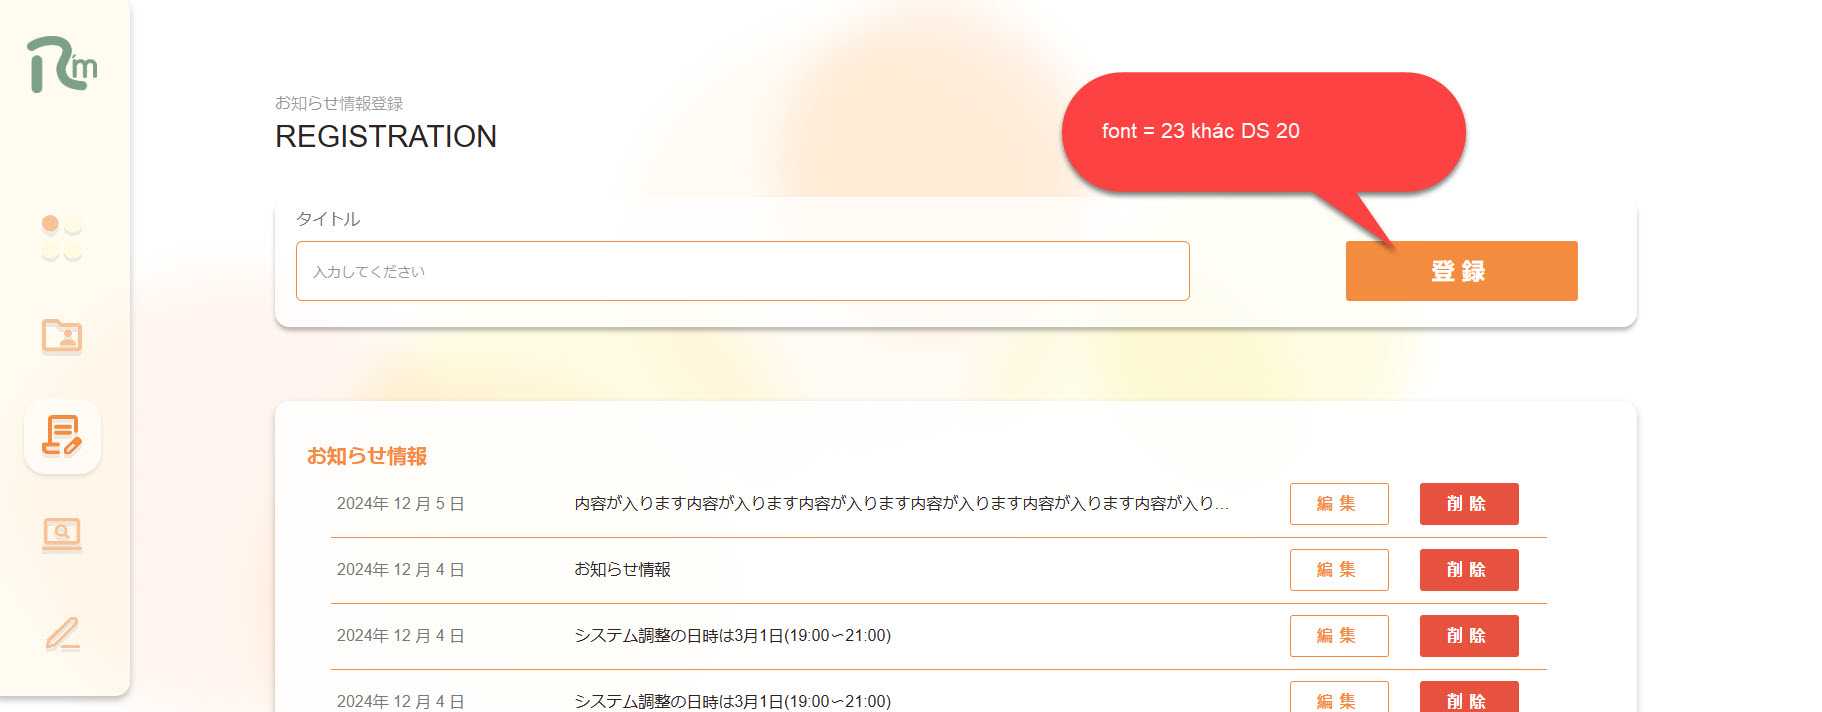This screenshot has width=1822, height=712.
Task: Click the タイトル input field
Action: point(742,271)
